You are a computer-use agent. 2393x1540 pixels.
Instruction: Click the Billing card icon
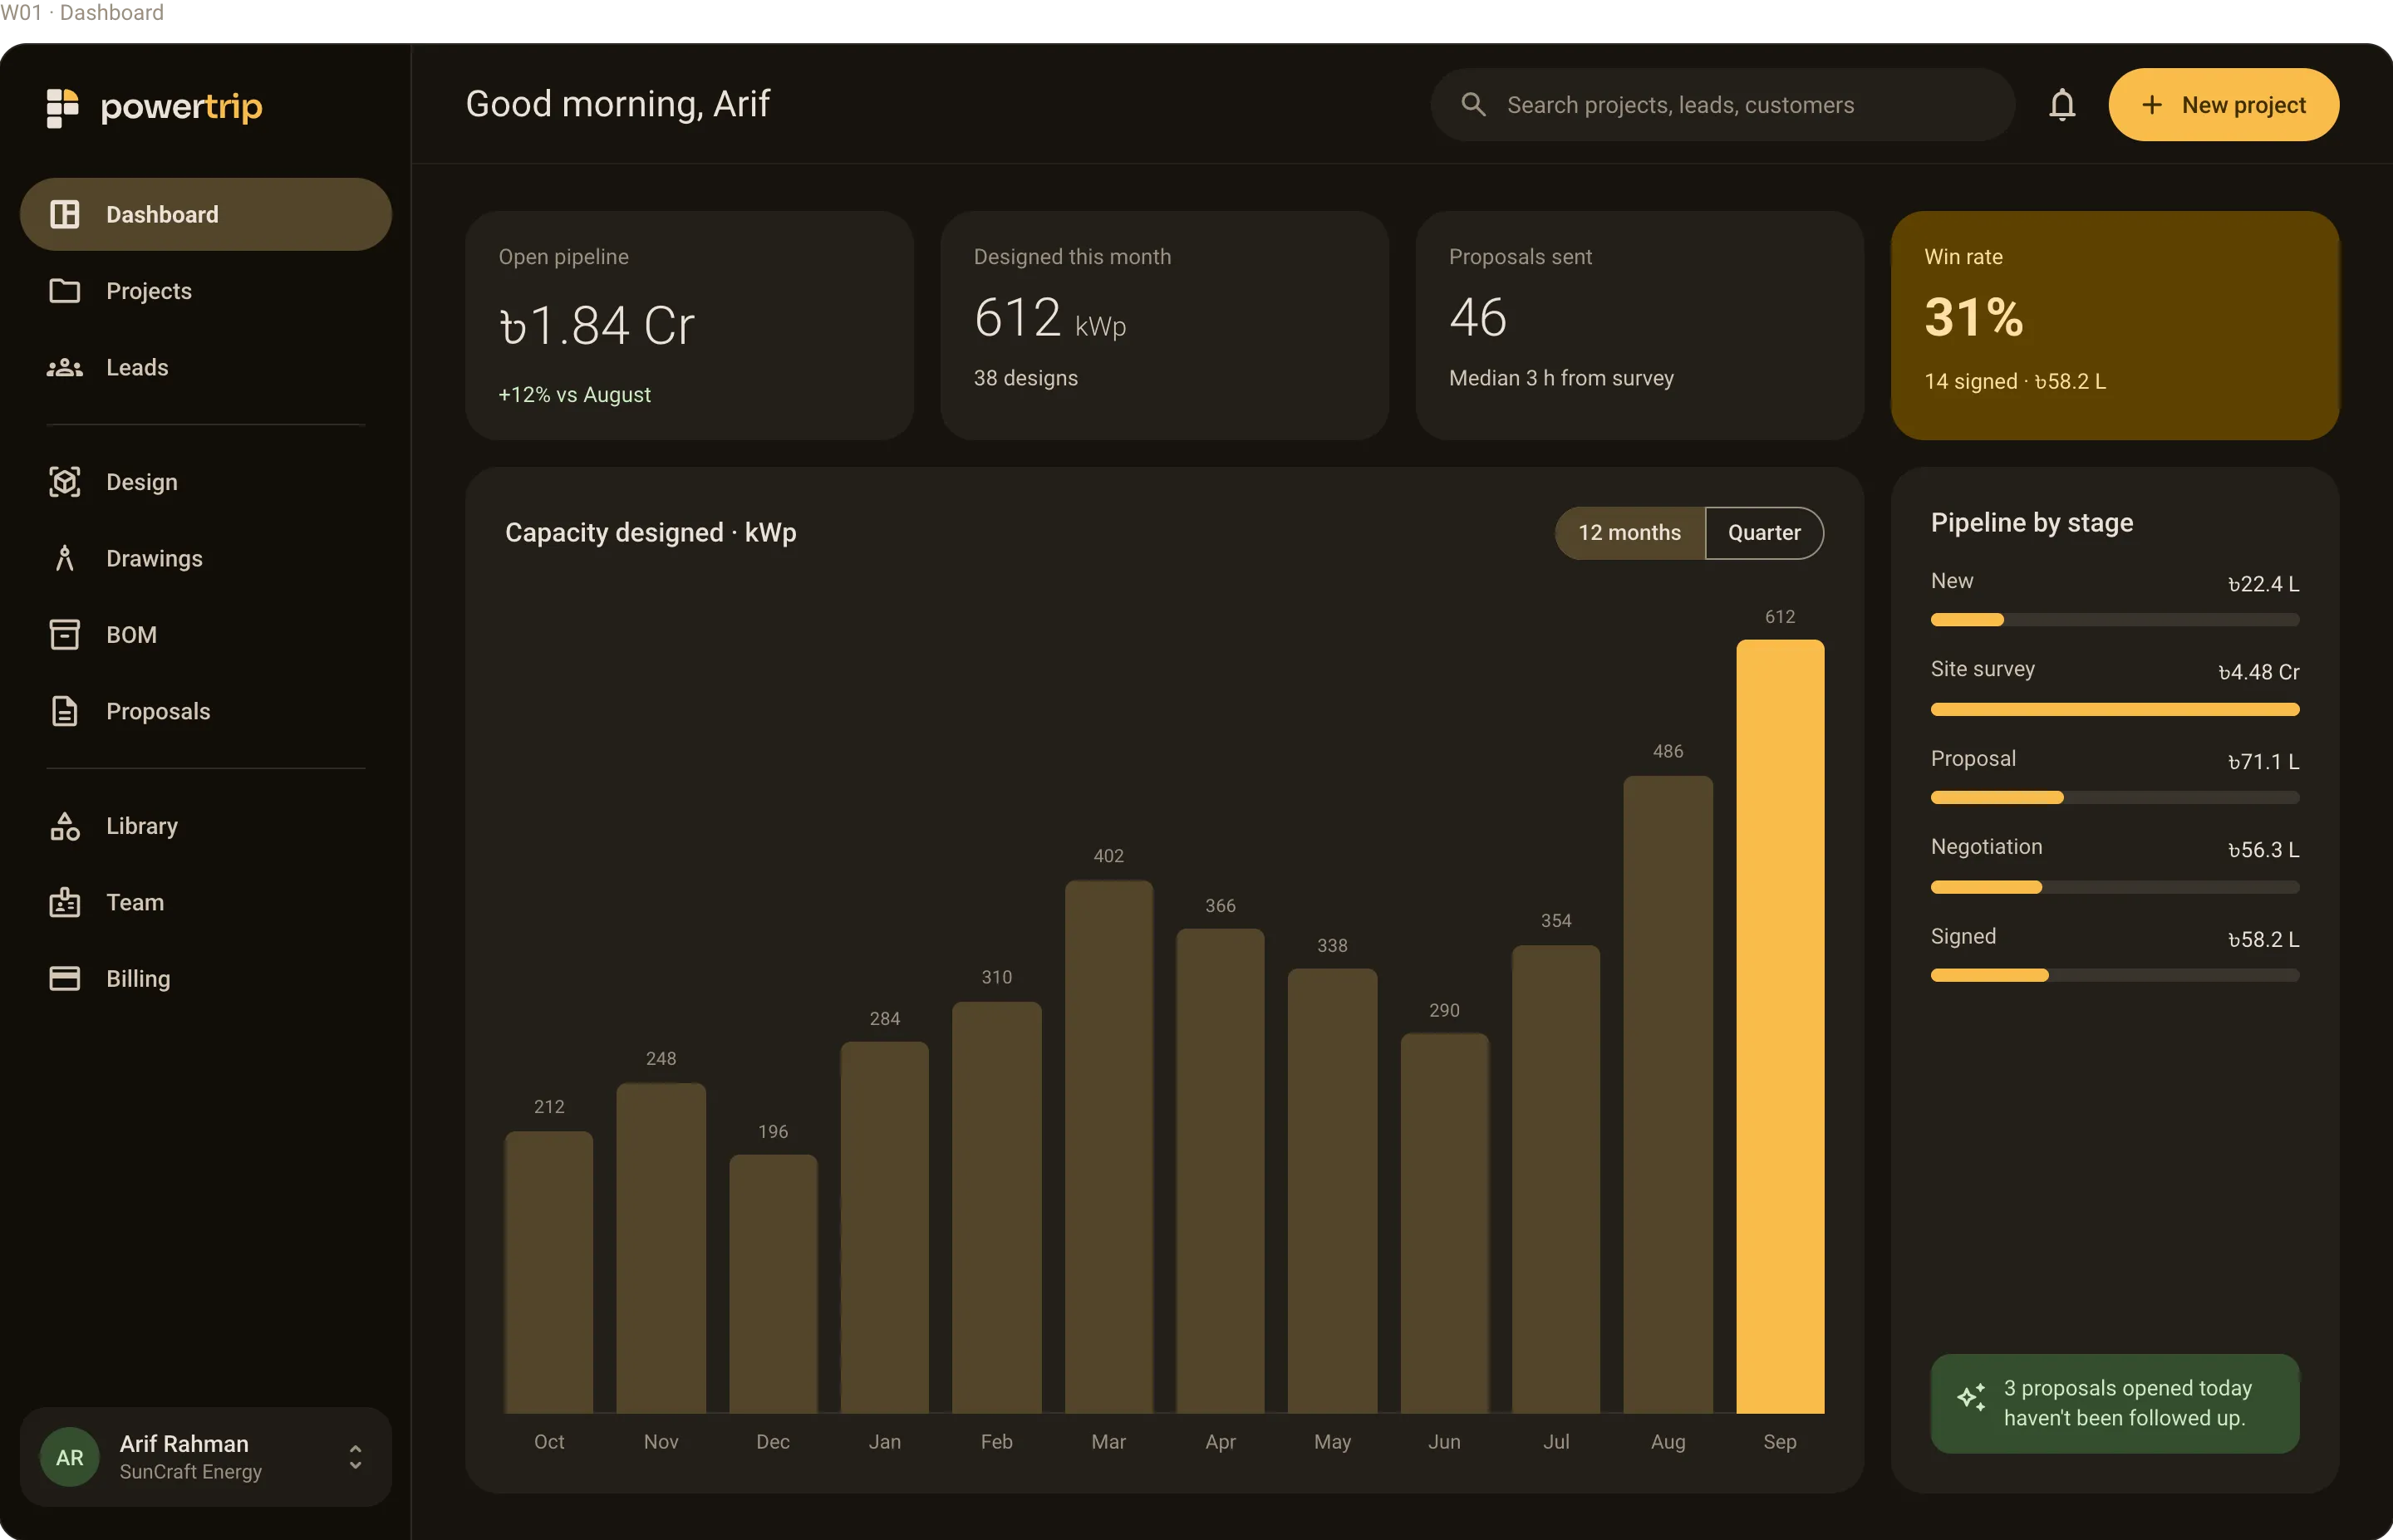click(x=65, y=978)
